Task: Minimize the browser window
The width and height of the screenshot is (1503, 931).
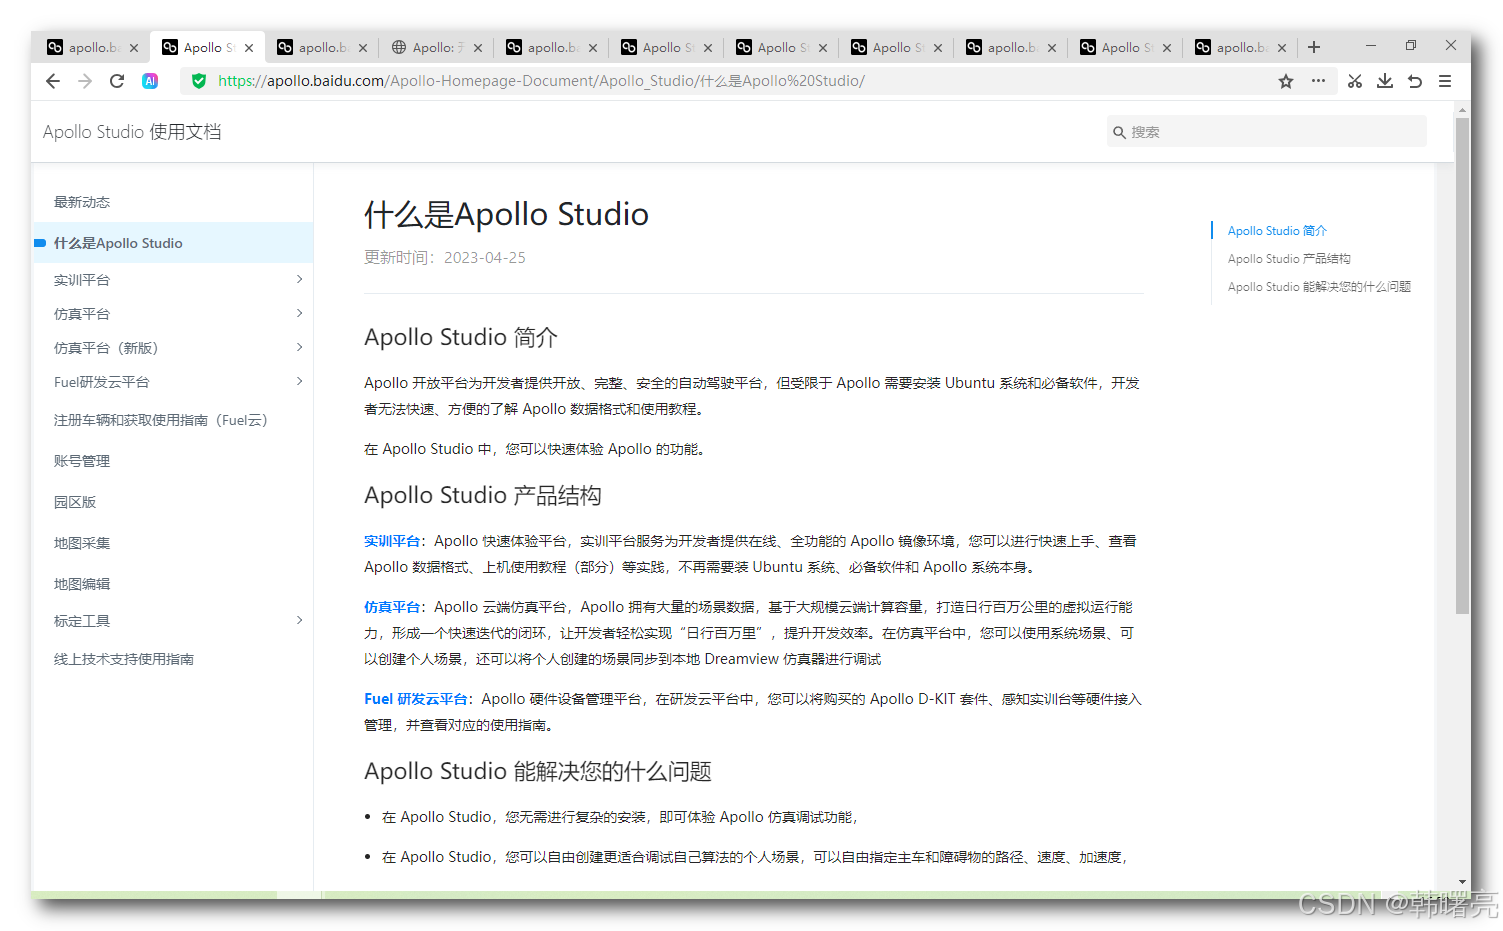Action: 1371,46
